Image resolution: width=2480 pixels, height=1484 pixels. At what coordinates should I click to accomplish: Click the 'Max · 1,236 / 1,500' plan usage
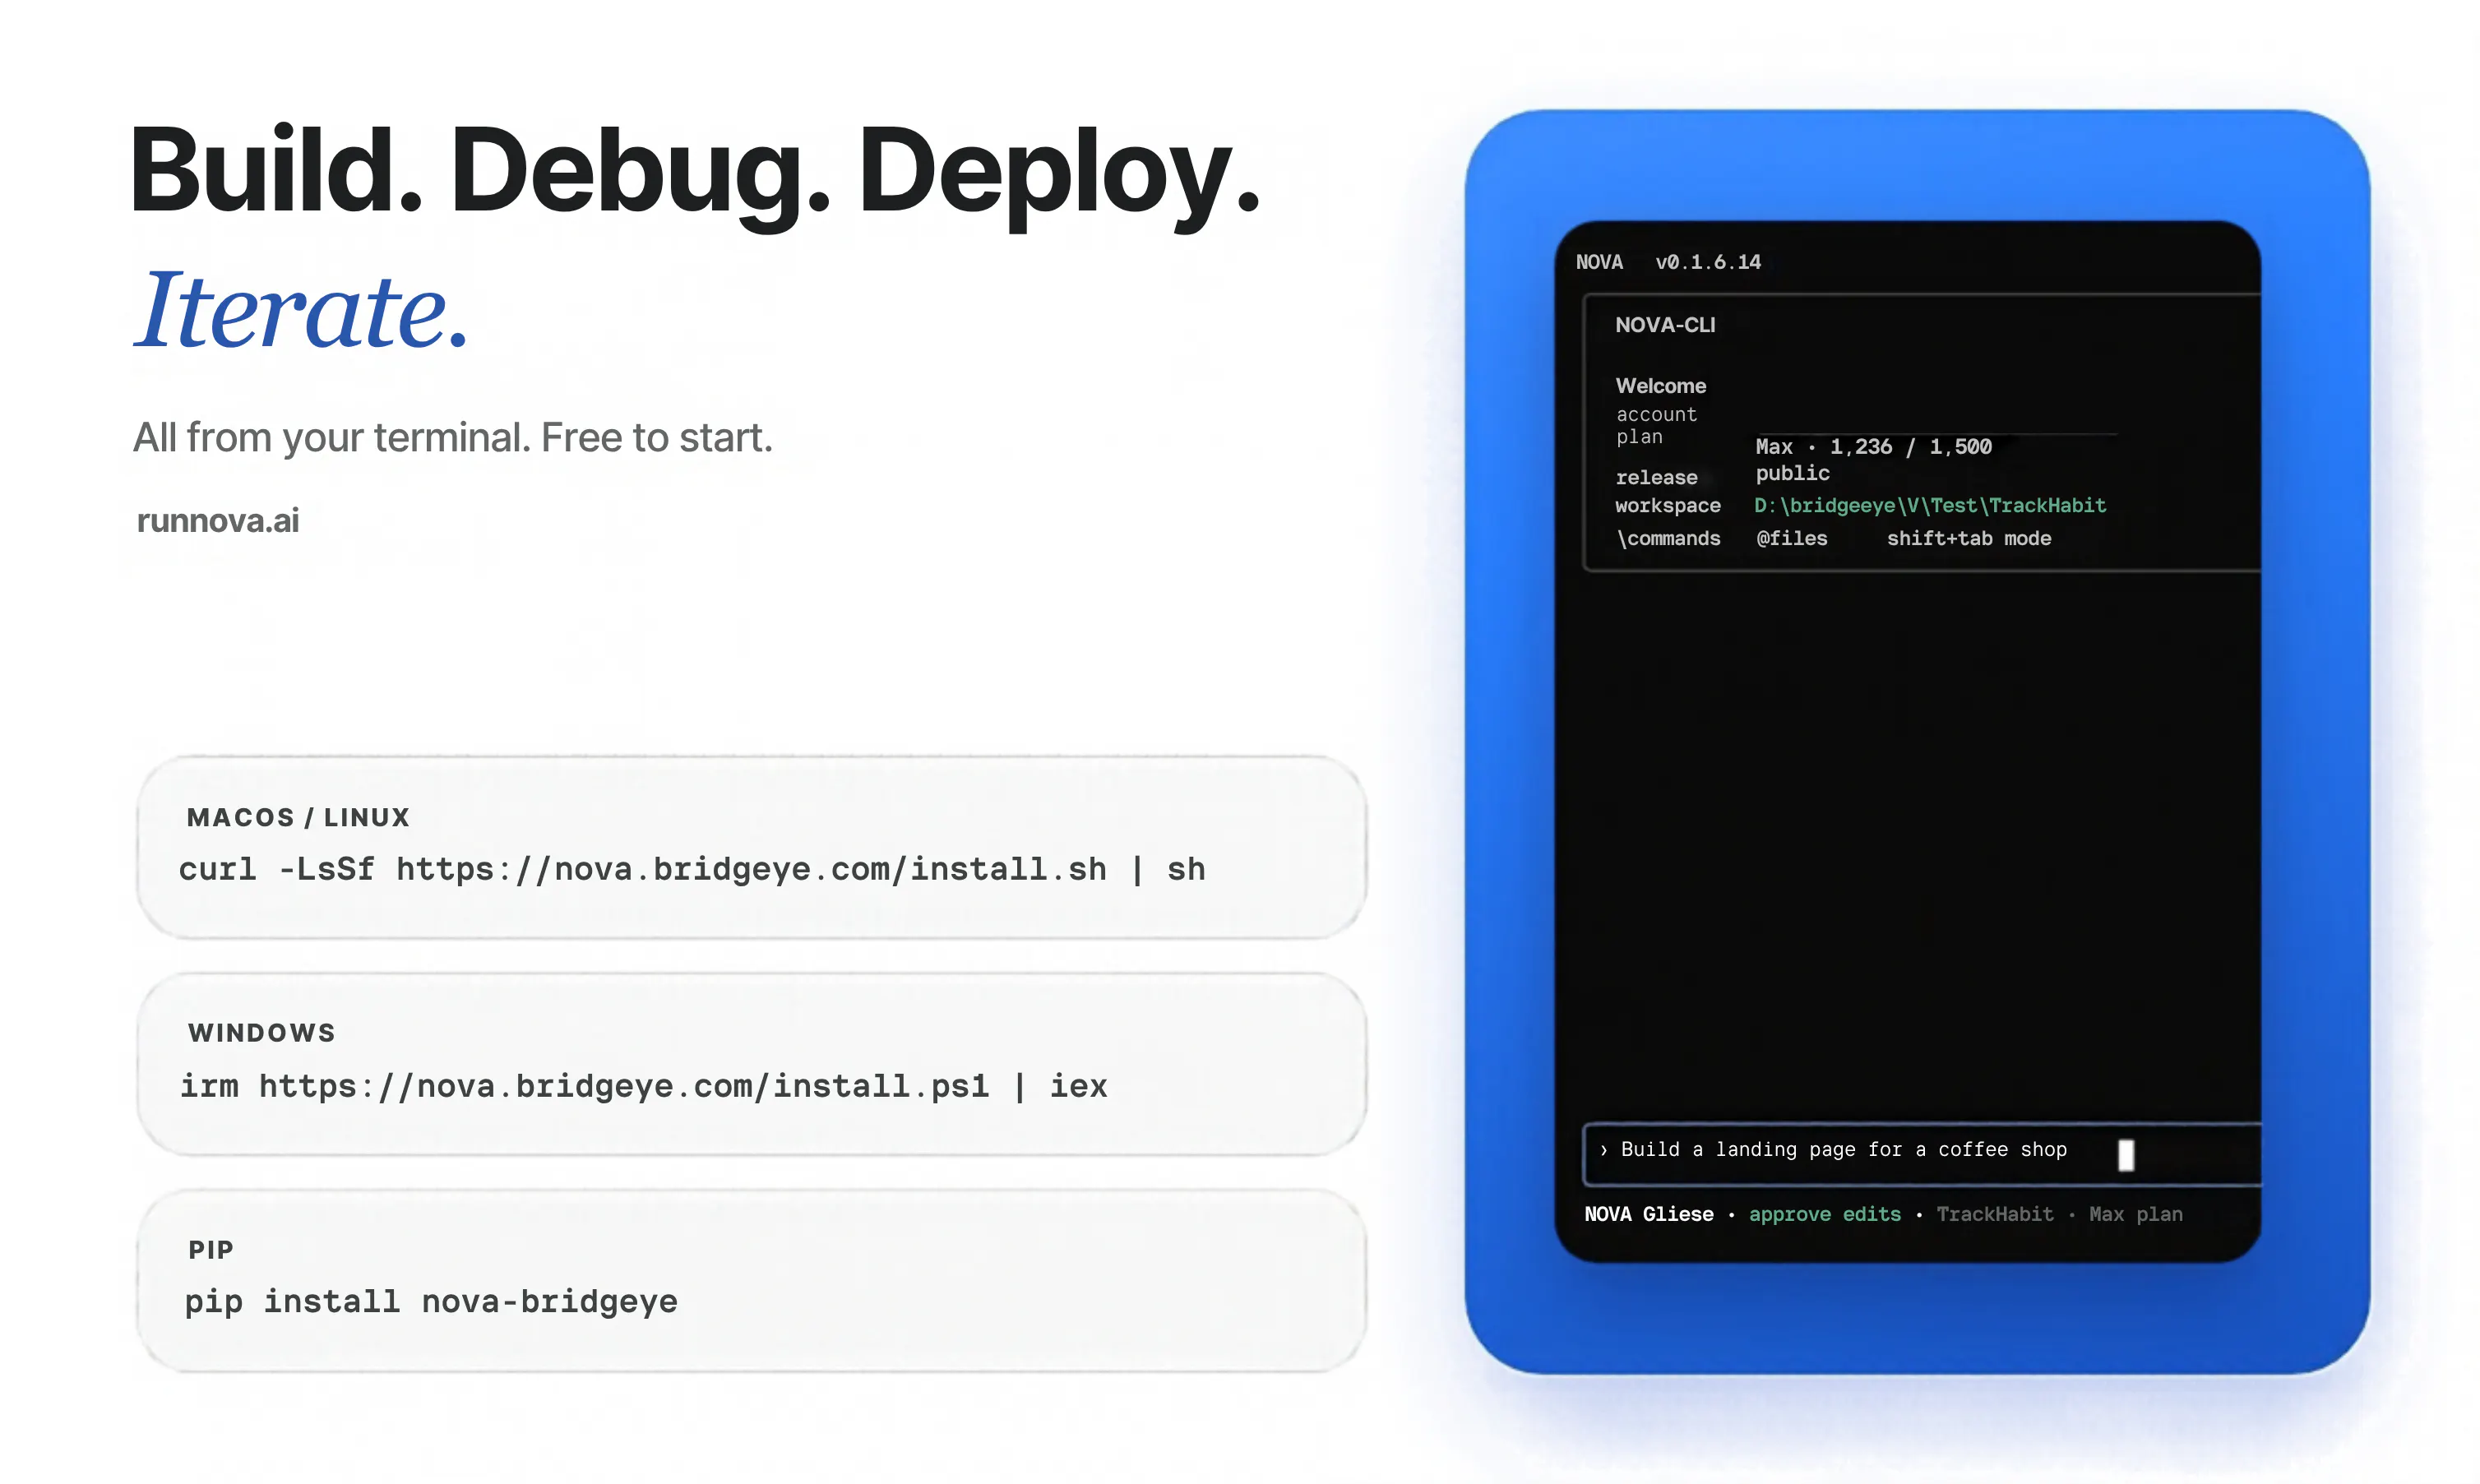[1873, 447]
